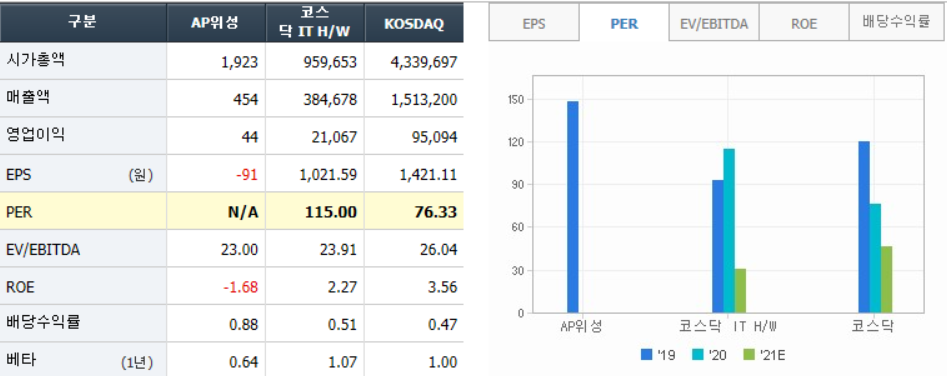Click operating profit value 95,094
The width and height of the screenshot is (947, 376).
(x=435, y=138)
